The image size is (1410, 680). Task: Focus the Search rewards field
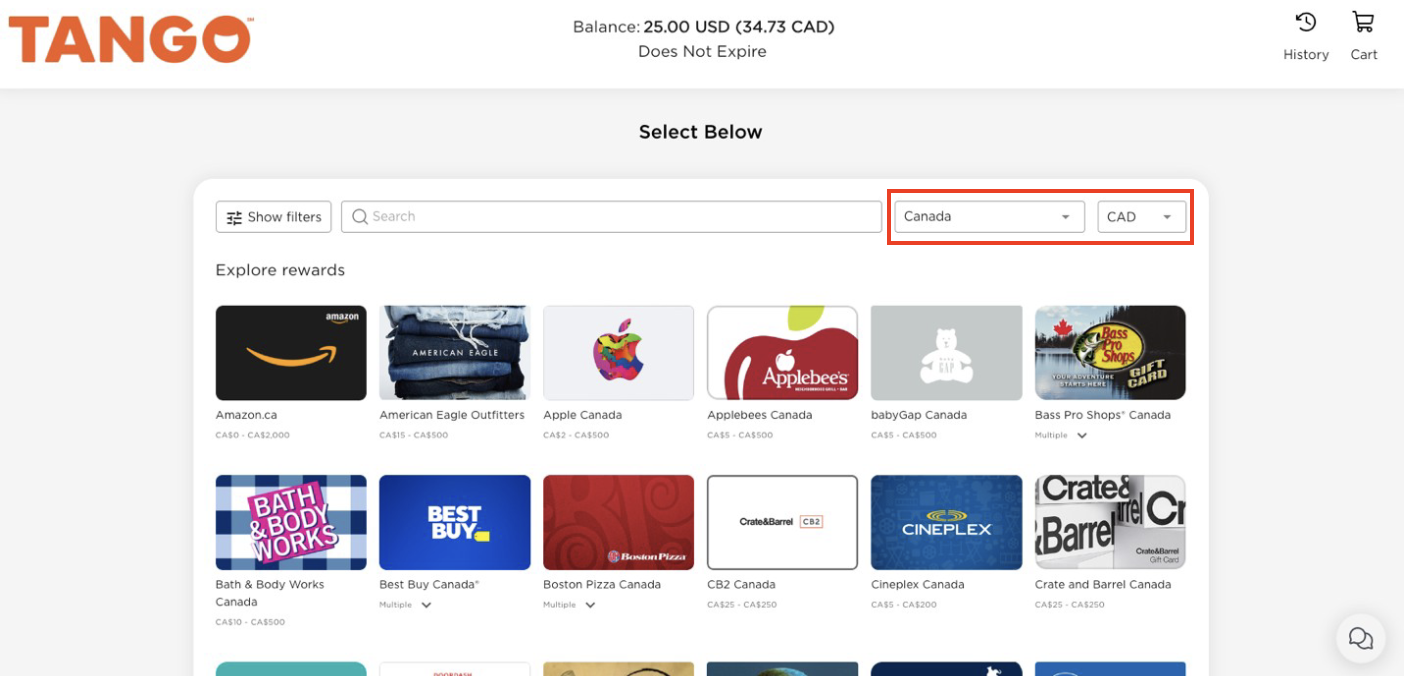point(614,218)
